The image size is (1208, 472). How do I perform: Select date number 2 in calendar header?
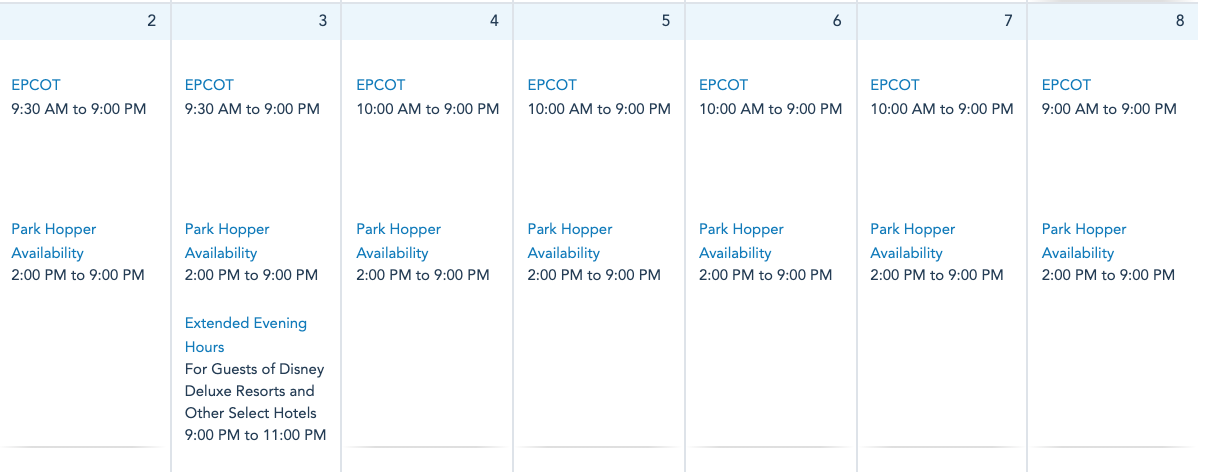[x=151, y=20]
